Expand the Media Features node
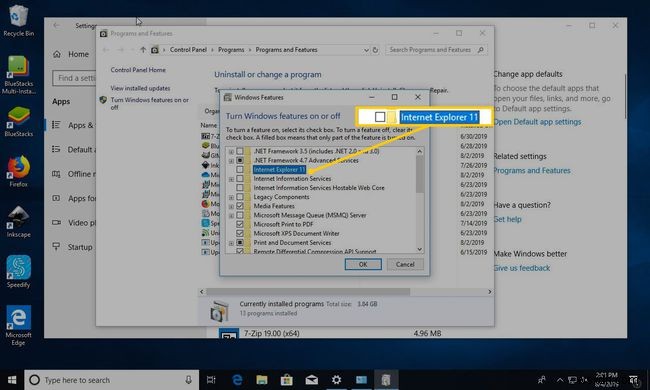The image size is (650, 390). (x=231, y=206)
